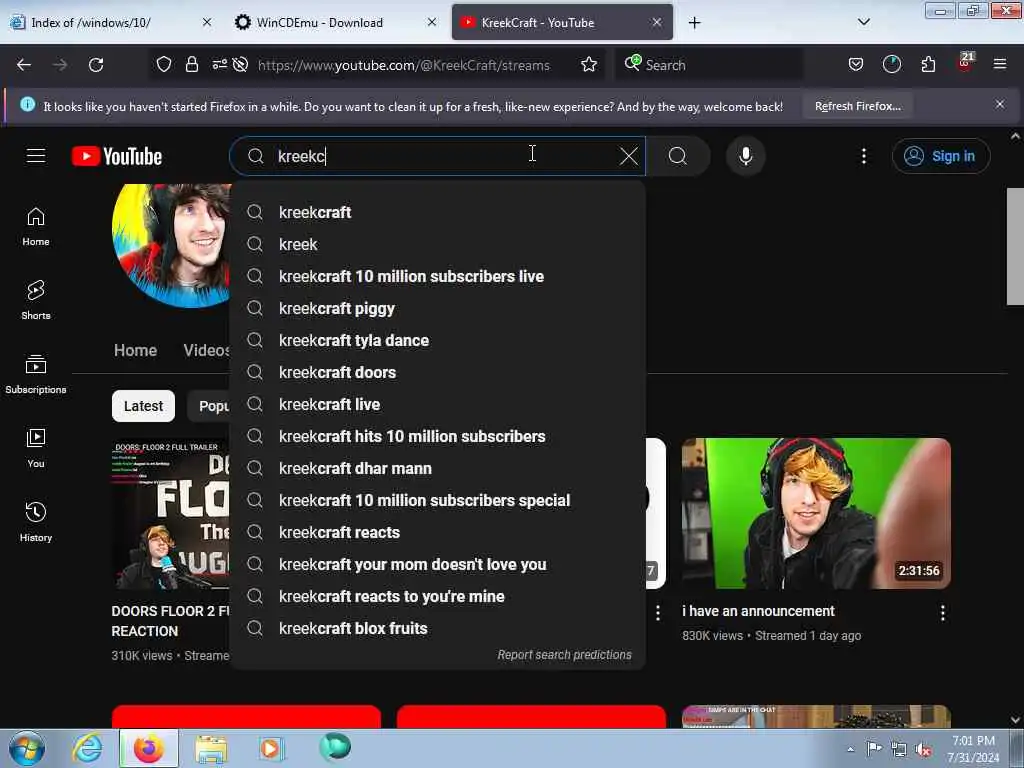Open Firefox application hamburger menu
This screenshot has height=768, width=1024.
pos(999,65)
